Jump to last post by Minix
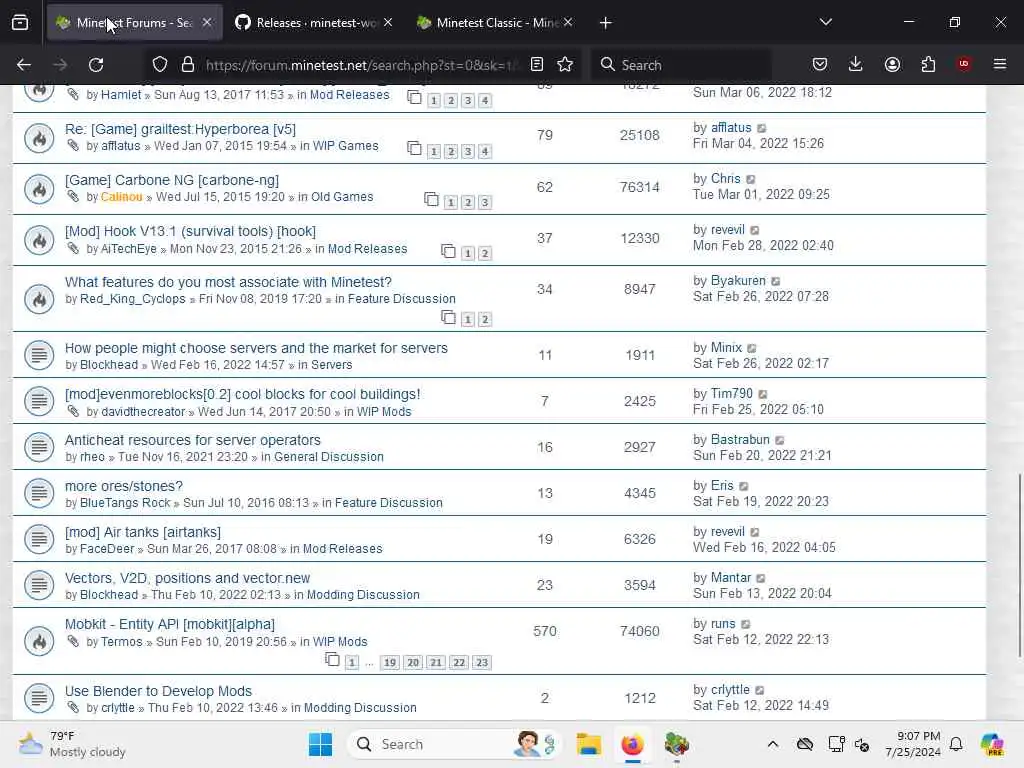This screenshot has height=768, width=1024. tap(752, 349)
